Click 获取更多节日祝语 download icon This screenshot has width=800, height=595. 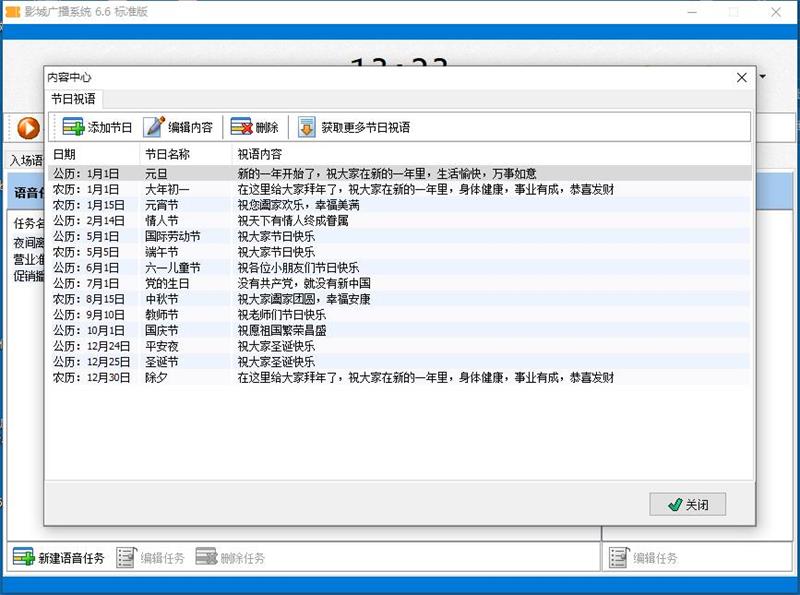pos(306,127)
